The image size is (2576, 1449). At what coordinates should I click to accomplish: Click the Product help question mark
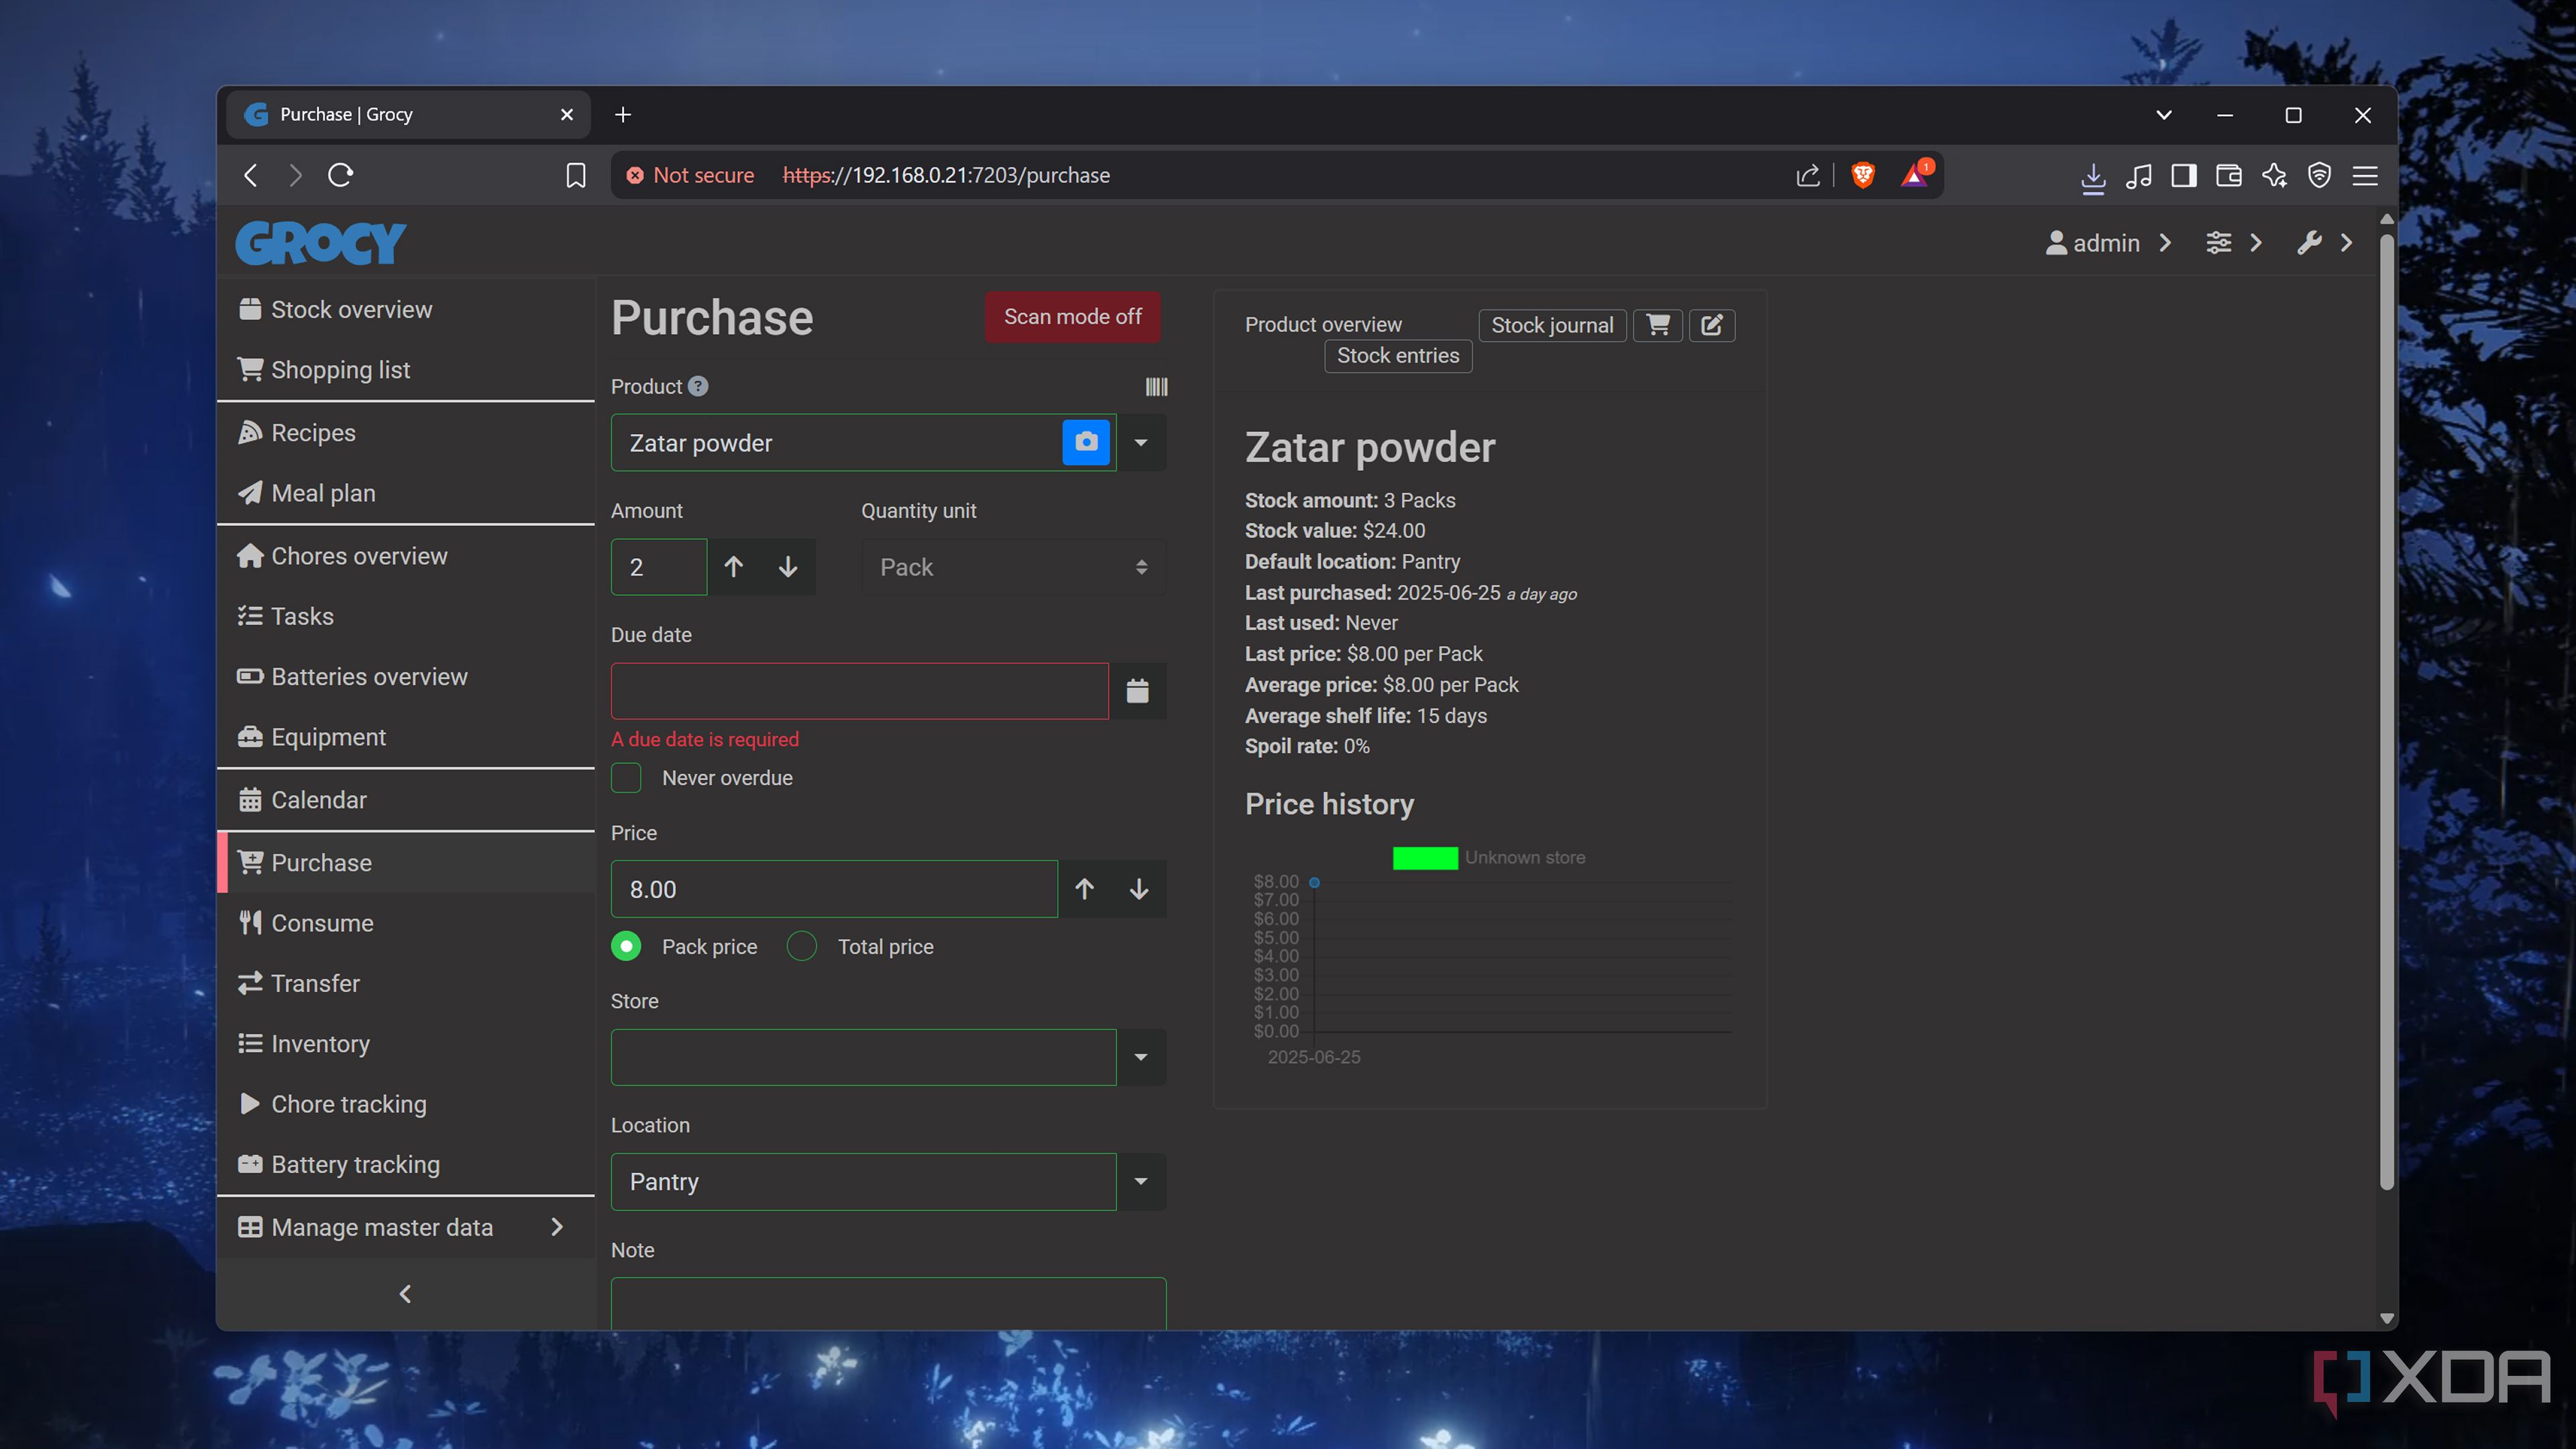(x=698, y=386)
